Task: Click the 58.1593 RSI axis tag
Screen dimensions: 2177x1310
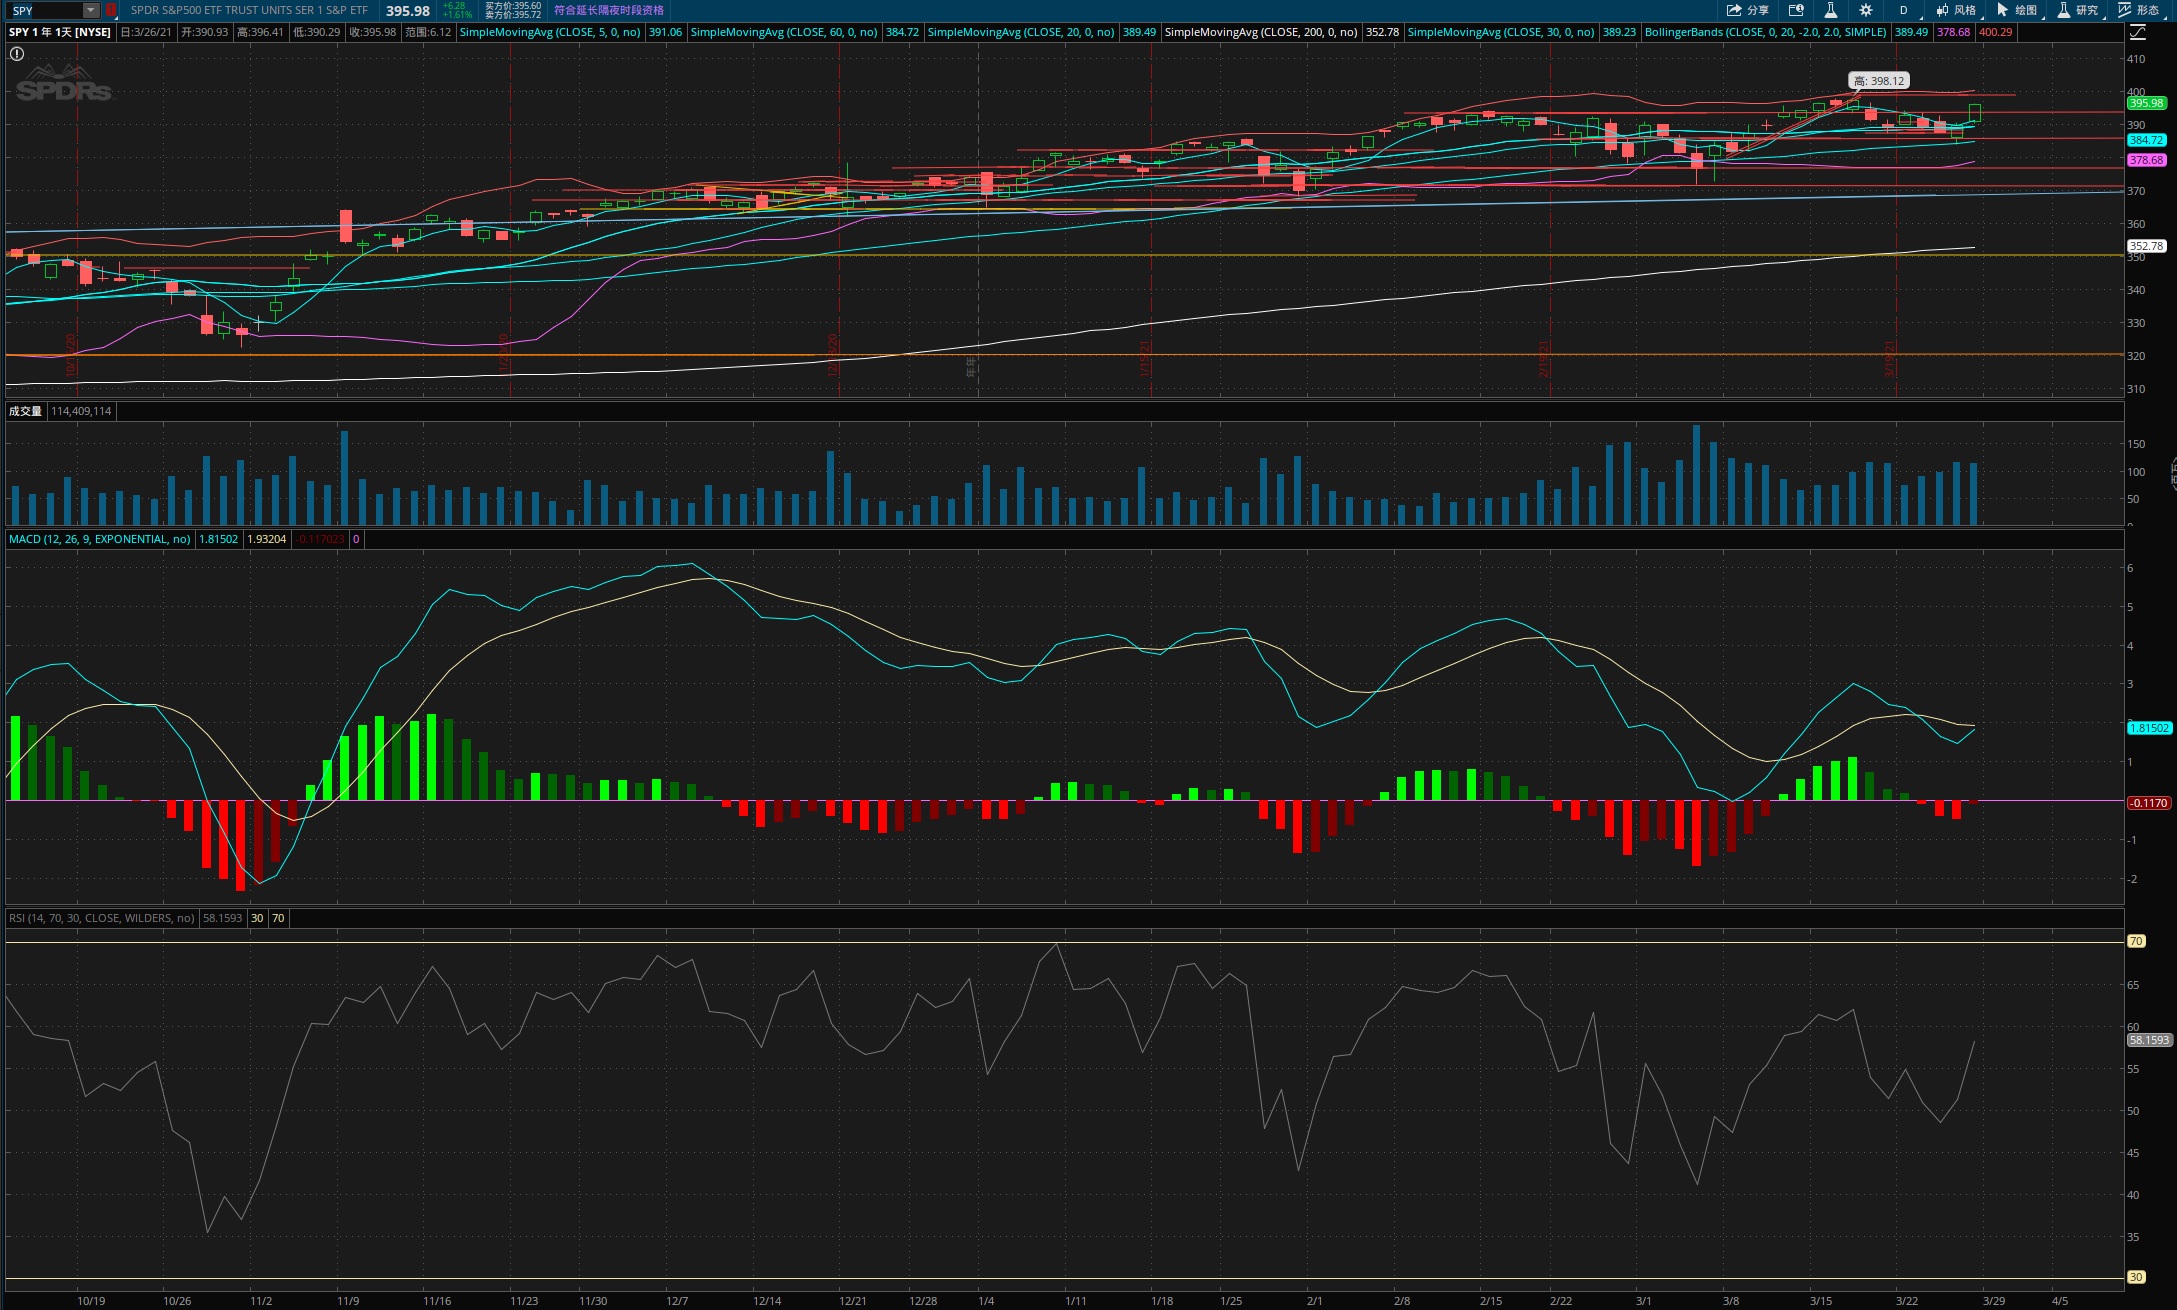Action: pos(2149,1040)
